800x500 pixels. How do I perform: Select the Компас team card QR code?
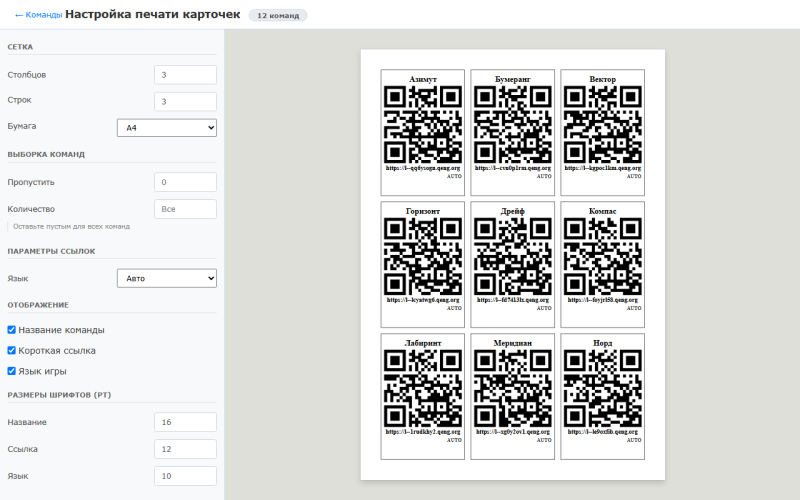603,257
